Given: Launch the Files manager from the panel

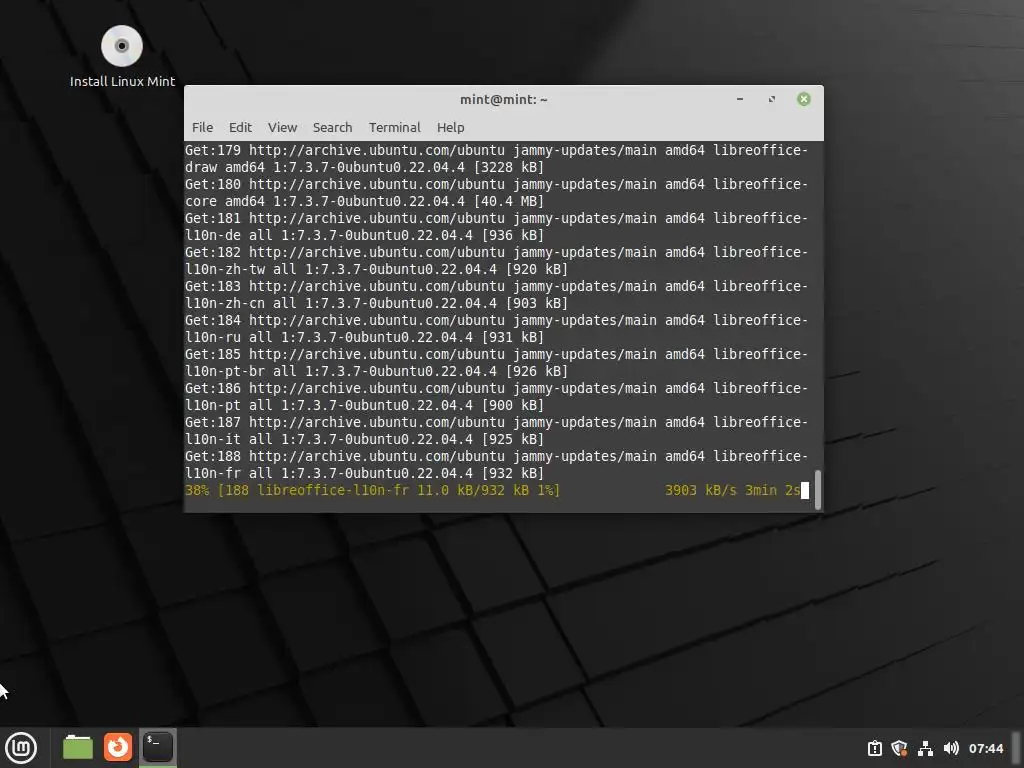Looking at the screenshot, I should point(78,747).
